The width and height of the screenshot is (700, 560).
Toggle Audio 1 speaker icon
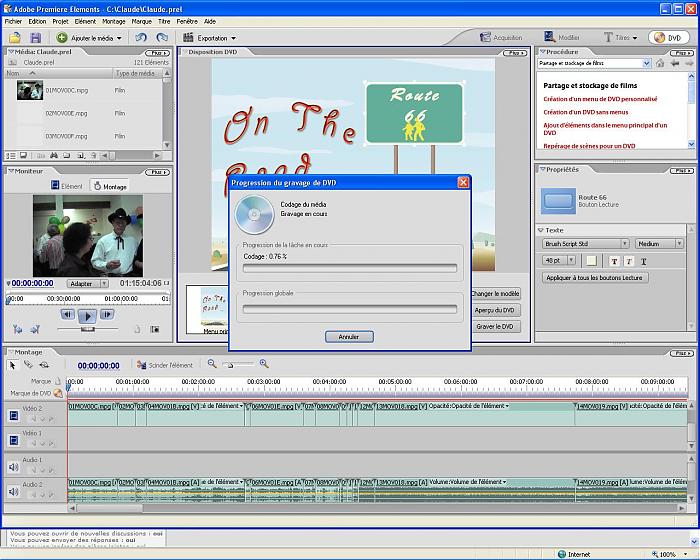[14, 467]
